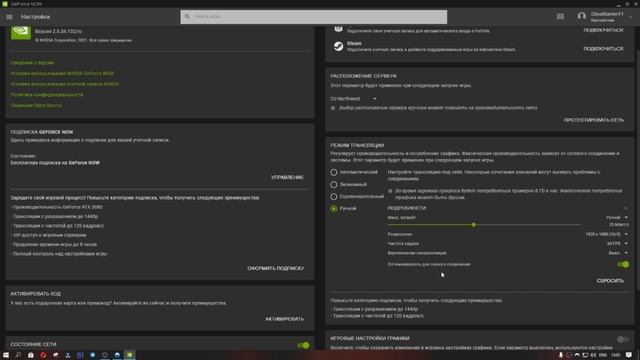The width and height of the screenshot is (640, 360).
Task: Open the Windows Start menu
Action: point(6,355)
